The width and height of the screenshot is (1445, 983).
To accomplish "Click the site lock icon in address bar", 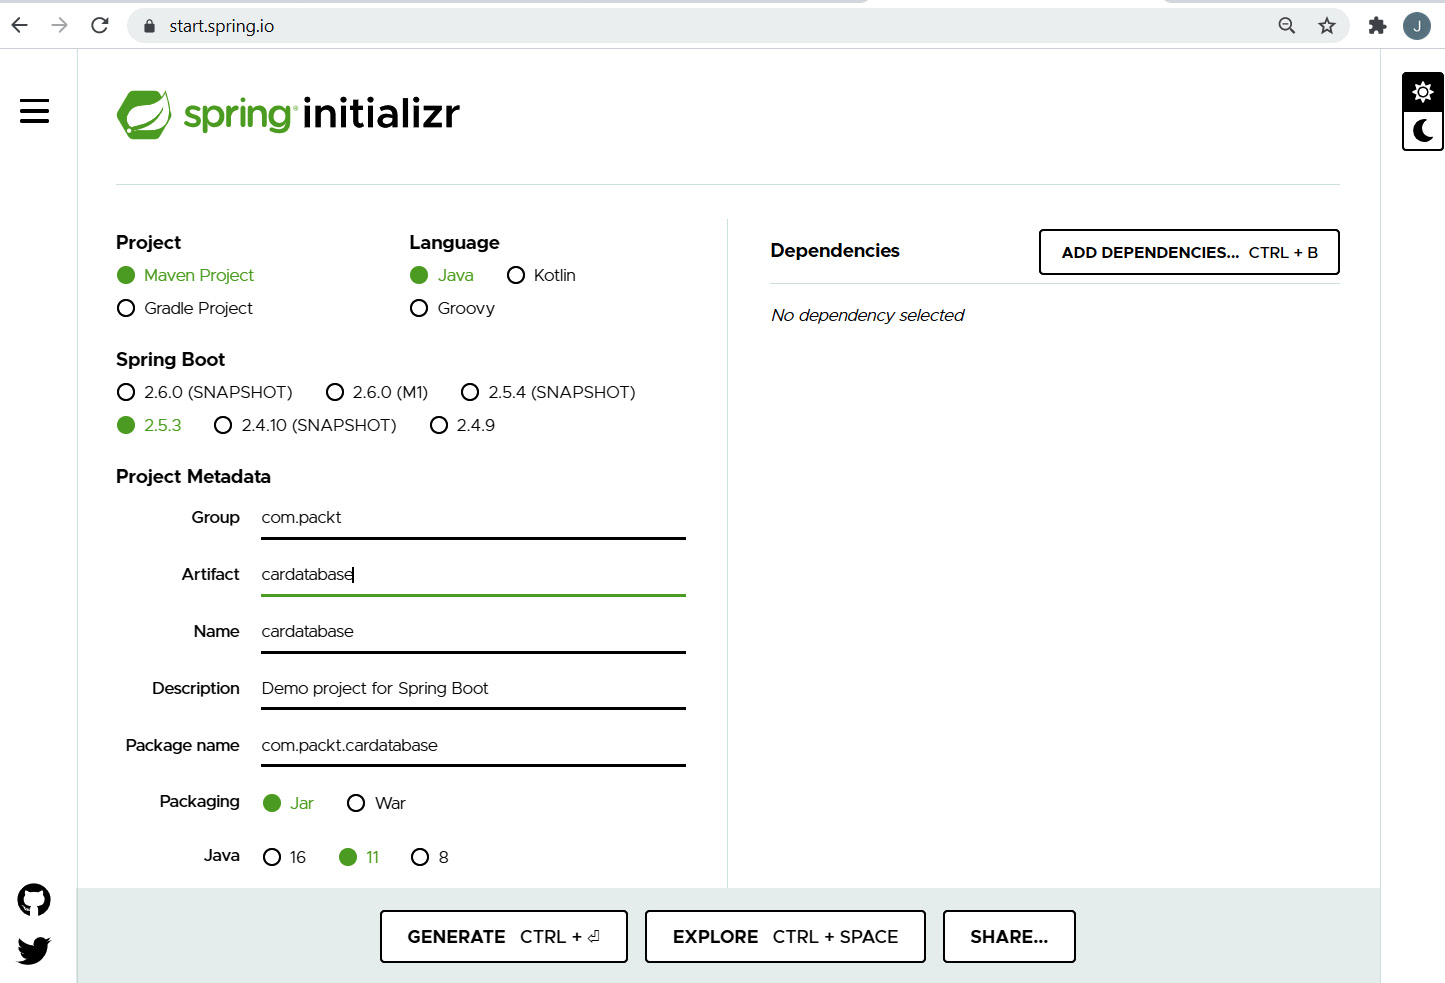I will (150, 26).
